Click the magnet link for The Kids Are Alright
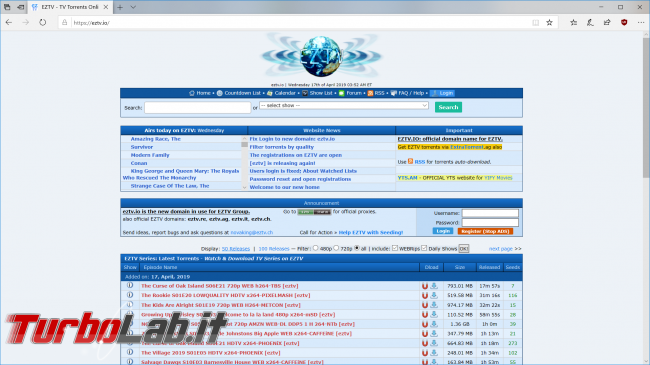Viewport: 650px width, 365px height. click(424, 305)
